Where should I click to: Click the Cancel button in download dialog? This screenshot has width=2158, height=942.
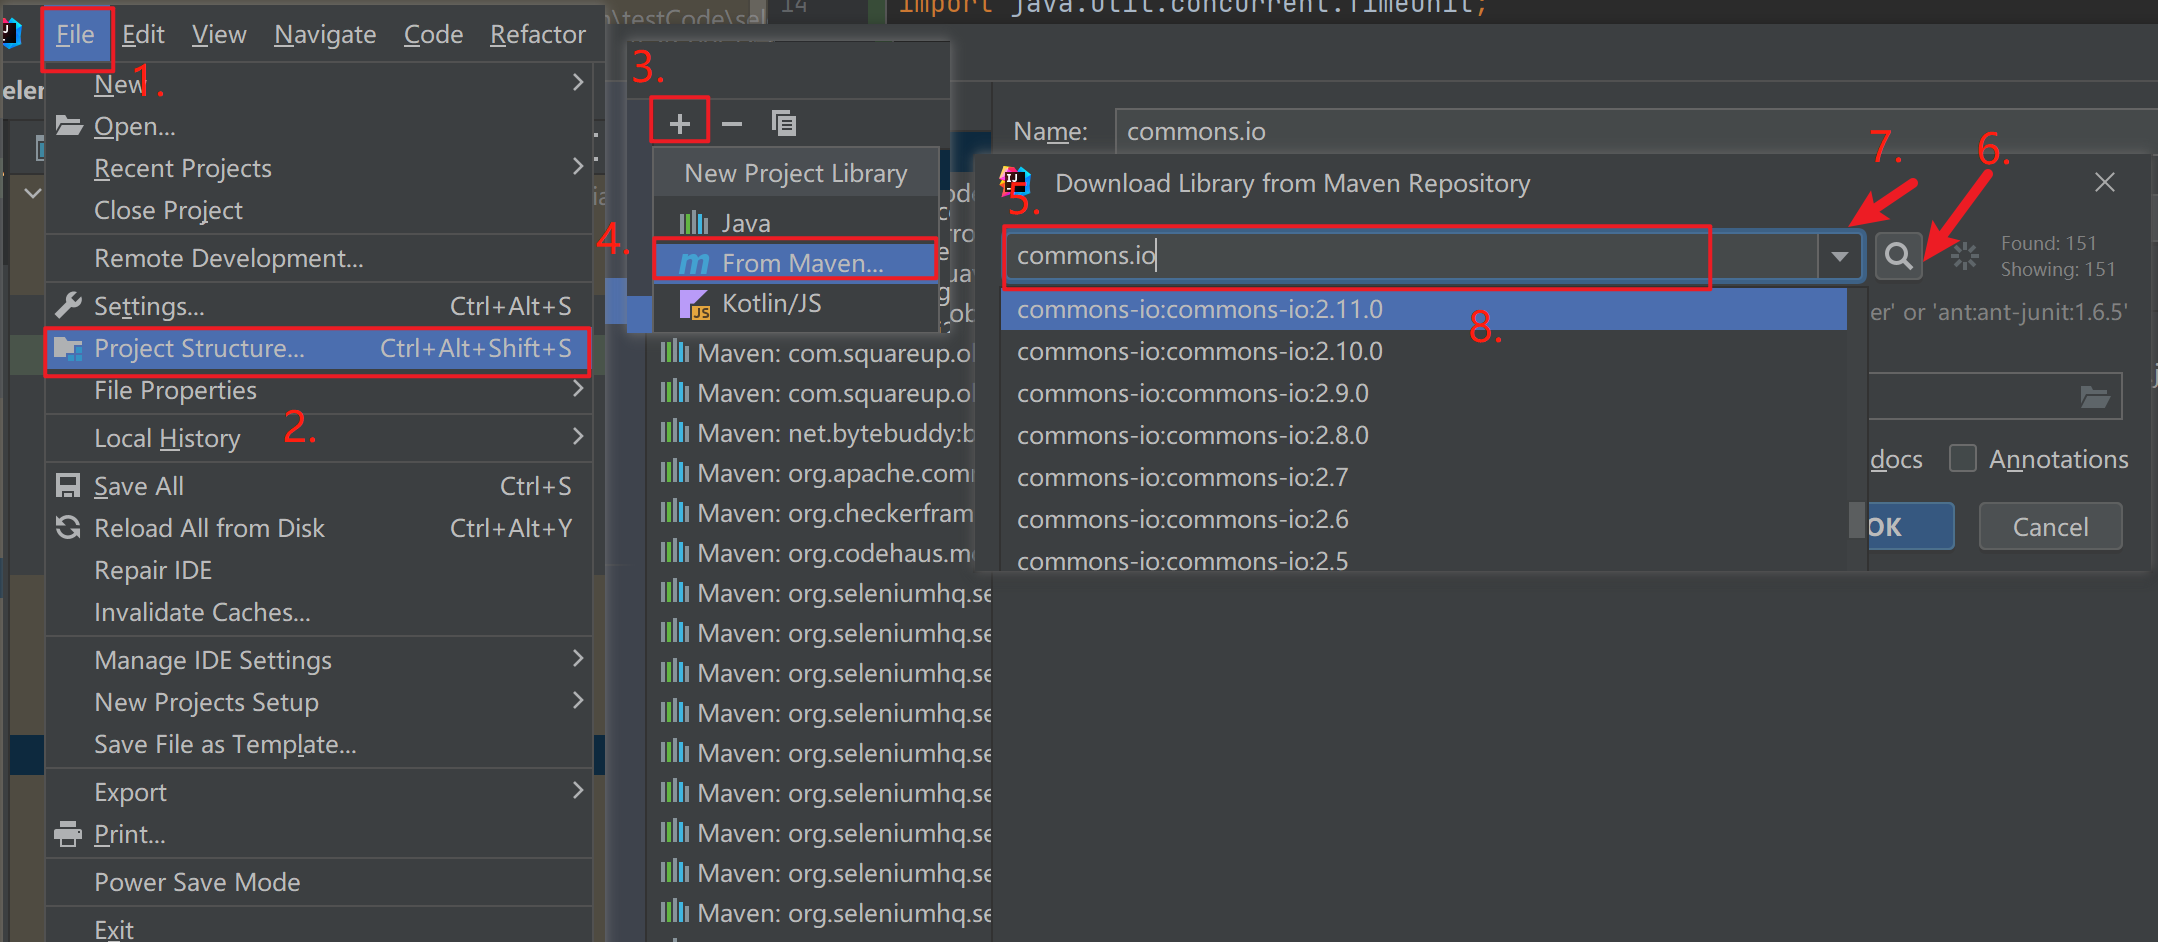(x=2051, y=526)
